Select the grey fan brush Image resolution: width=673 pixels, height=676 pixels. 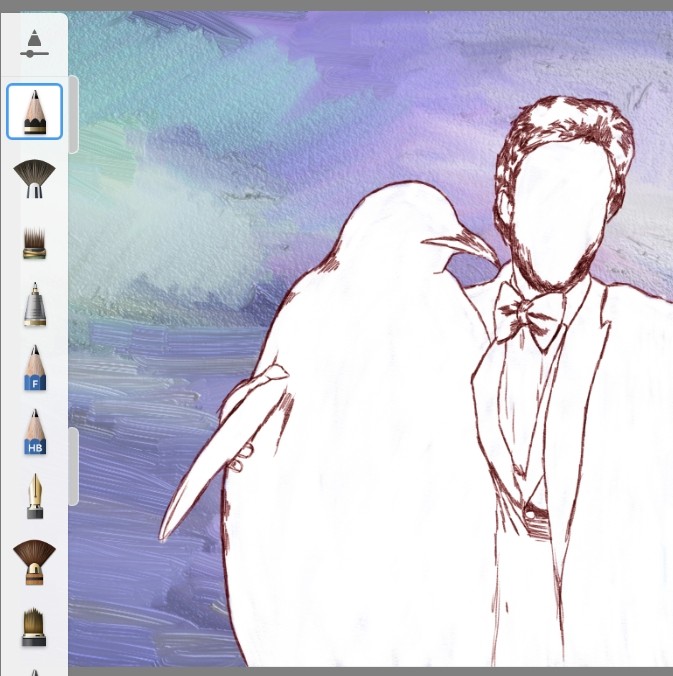pos(34,178)
